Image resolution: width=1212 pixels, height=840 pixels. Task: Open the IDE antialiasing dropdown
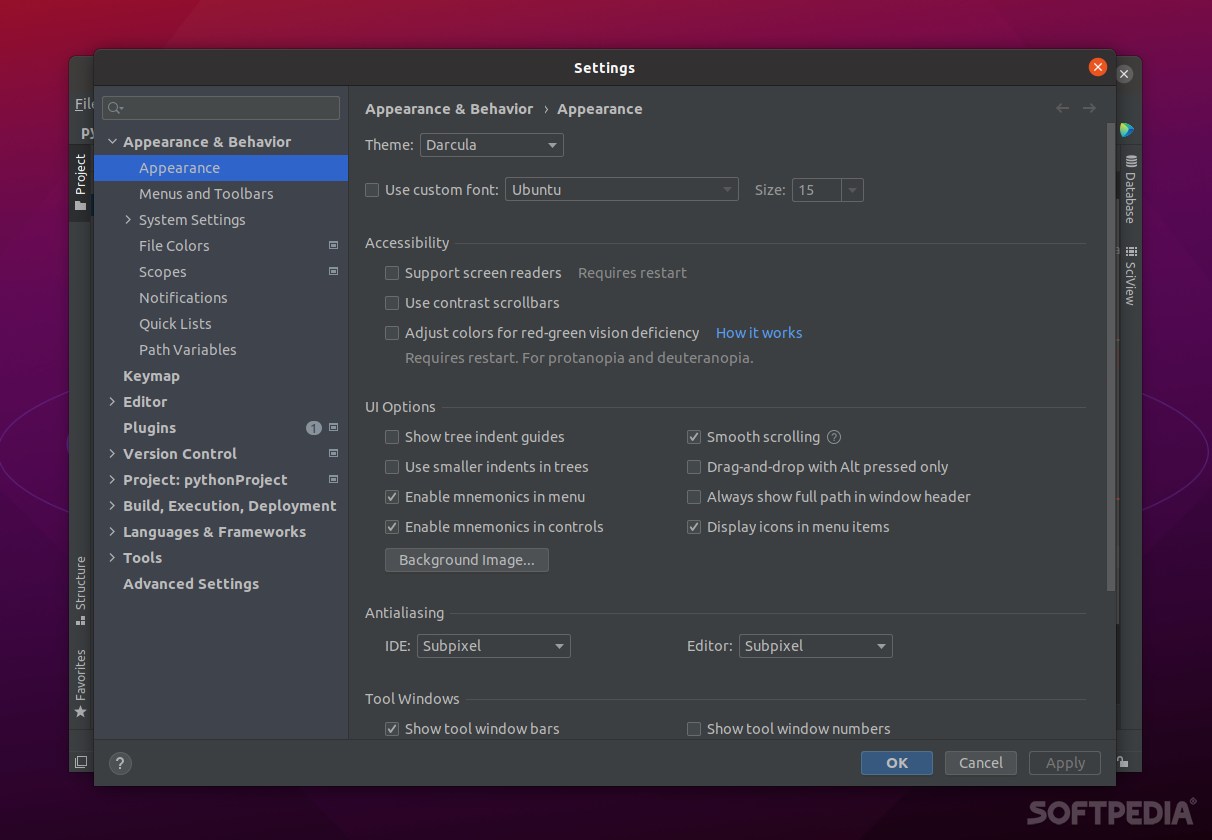click(x=494, y=646)
